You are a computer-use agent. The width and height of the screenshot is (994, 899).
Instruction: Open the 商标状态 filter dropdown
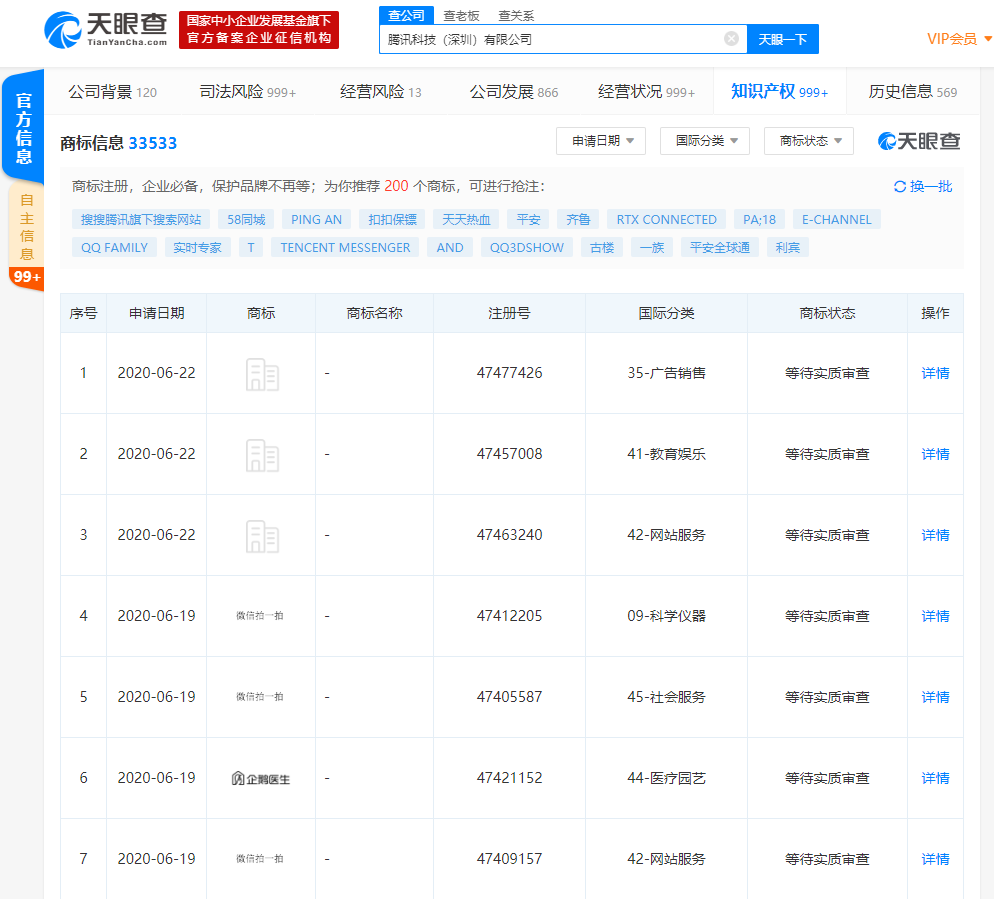pyautogui.click(x=808, y=141)
